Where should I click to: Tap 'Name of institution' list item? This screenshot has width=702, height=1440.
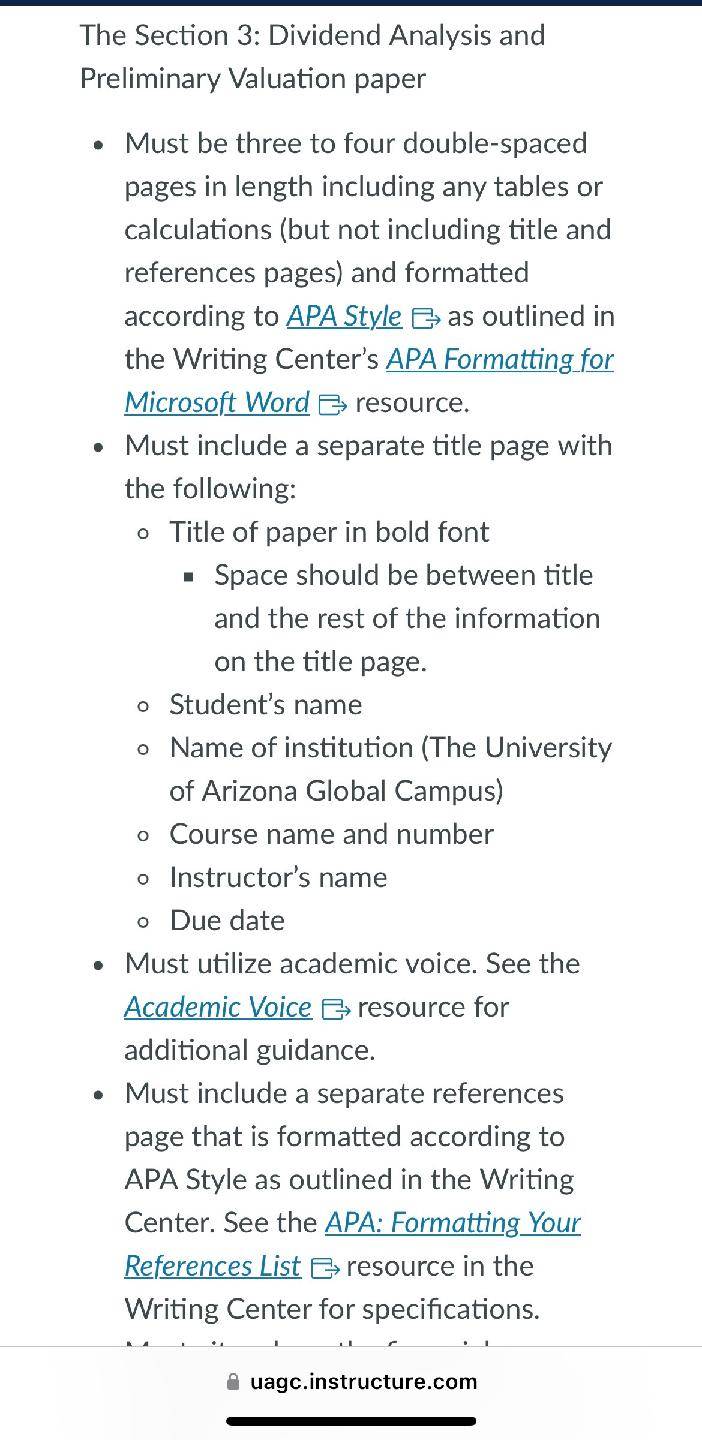[x=390, y=769]
